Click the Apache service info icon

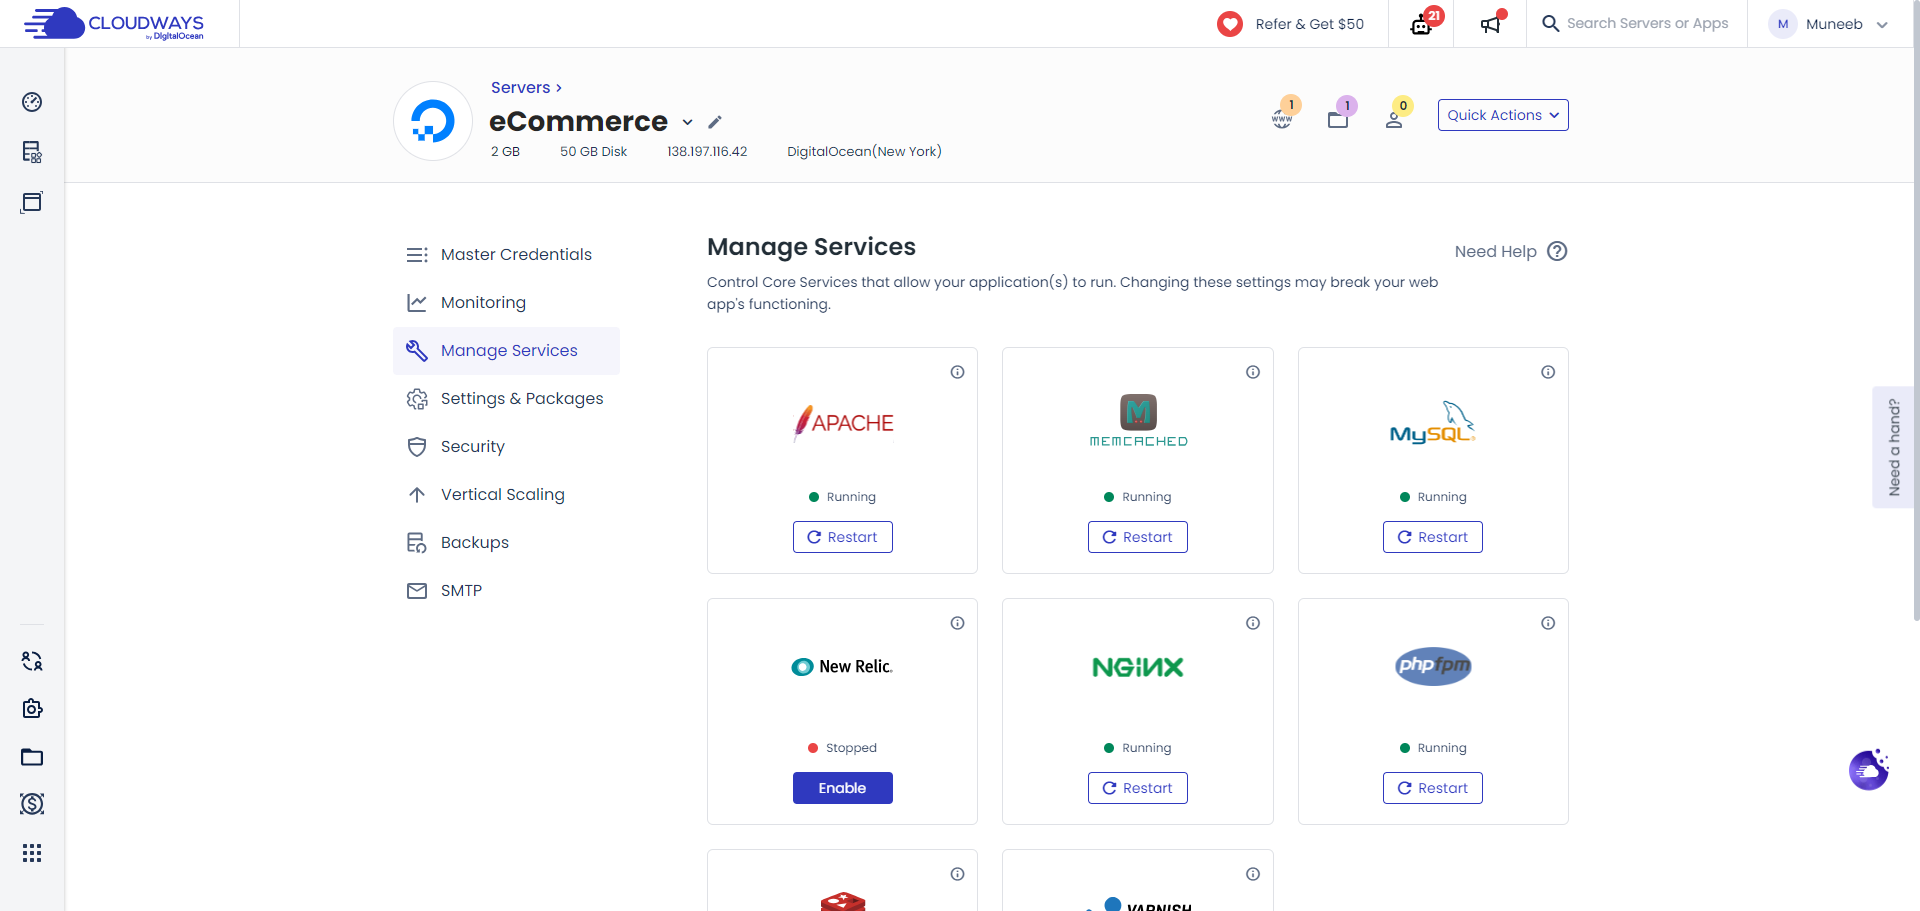point(957,371)
